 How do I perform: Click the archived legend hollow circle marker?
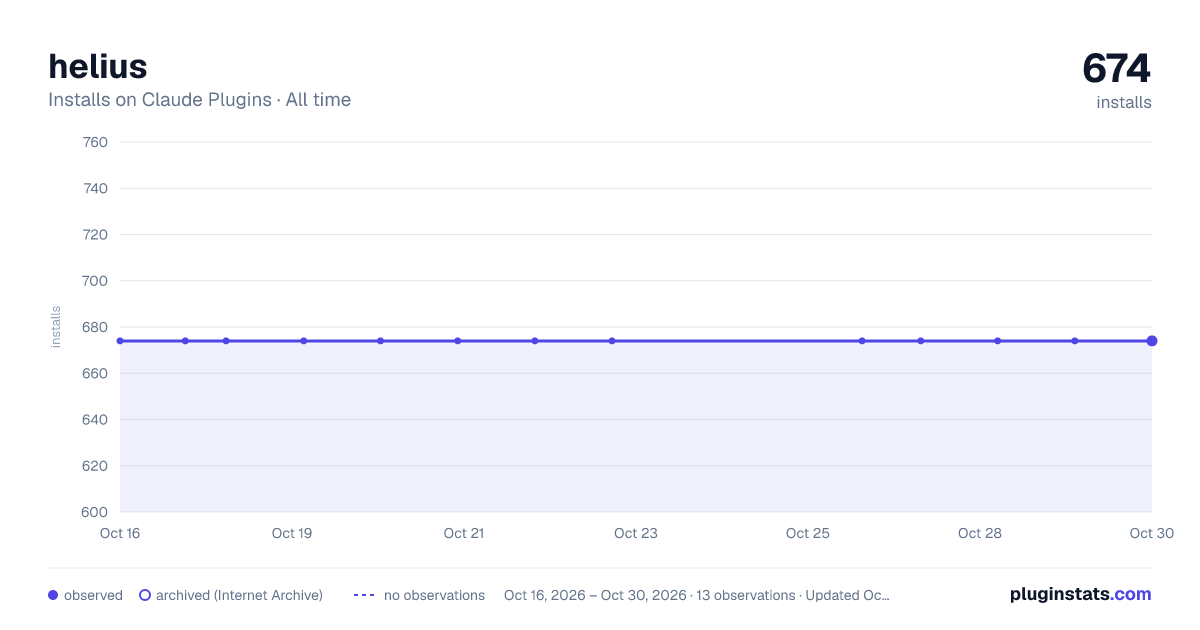click(x=145, y=595)
